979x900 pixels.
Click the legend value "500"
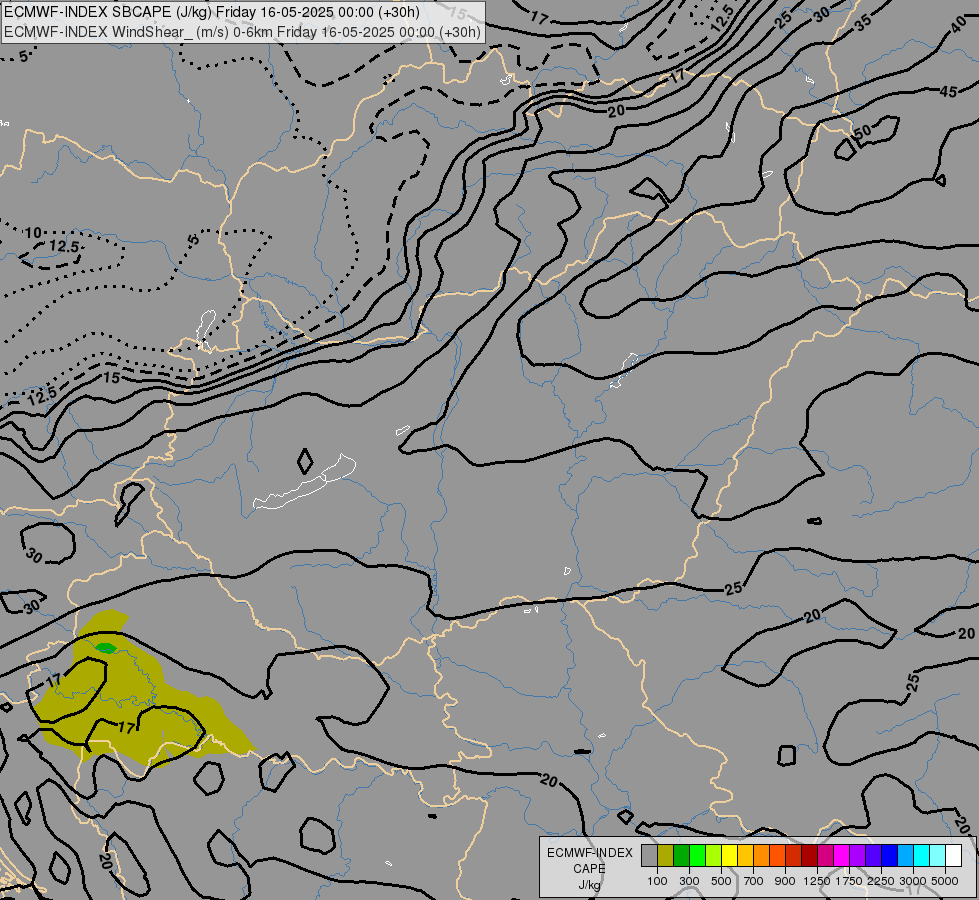(x=721, y=881)
